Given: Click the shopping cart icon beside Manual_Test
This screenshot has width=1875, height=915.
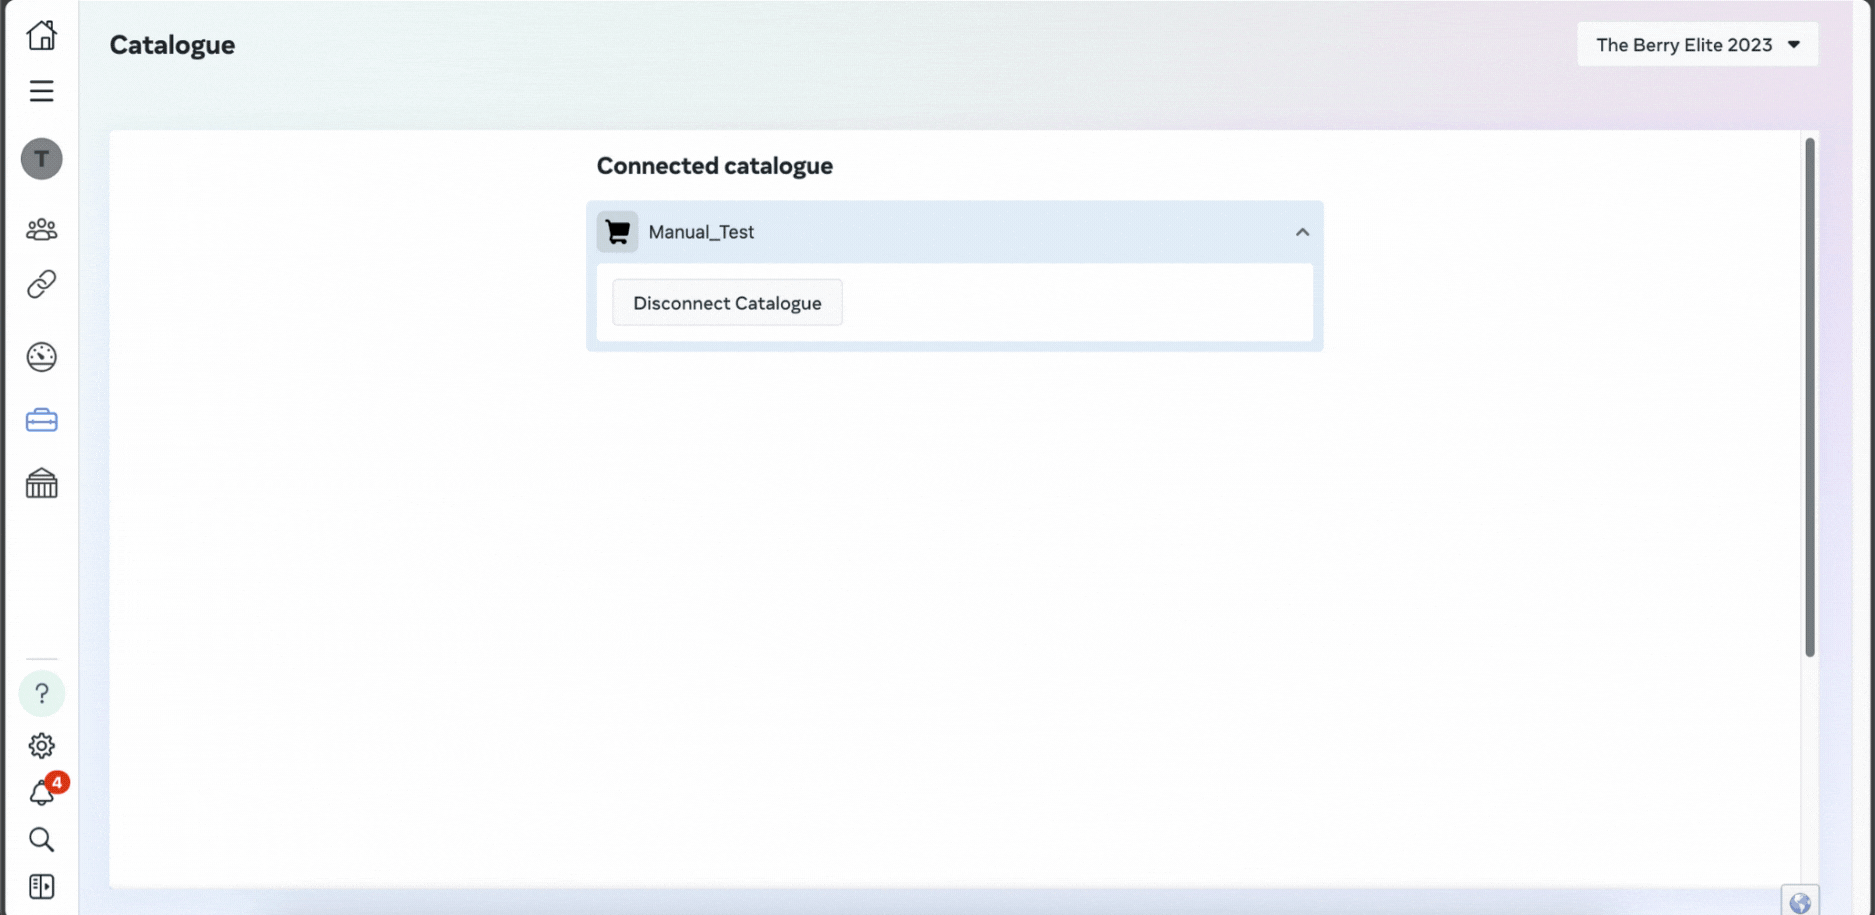Looking at the screenshot, I should point(617,232).
